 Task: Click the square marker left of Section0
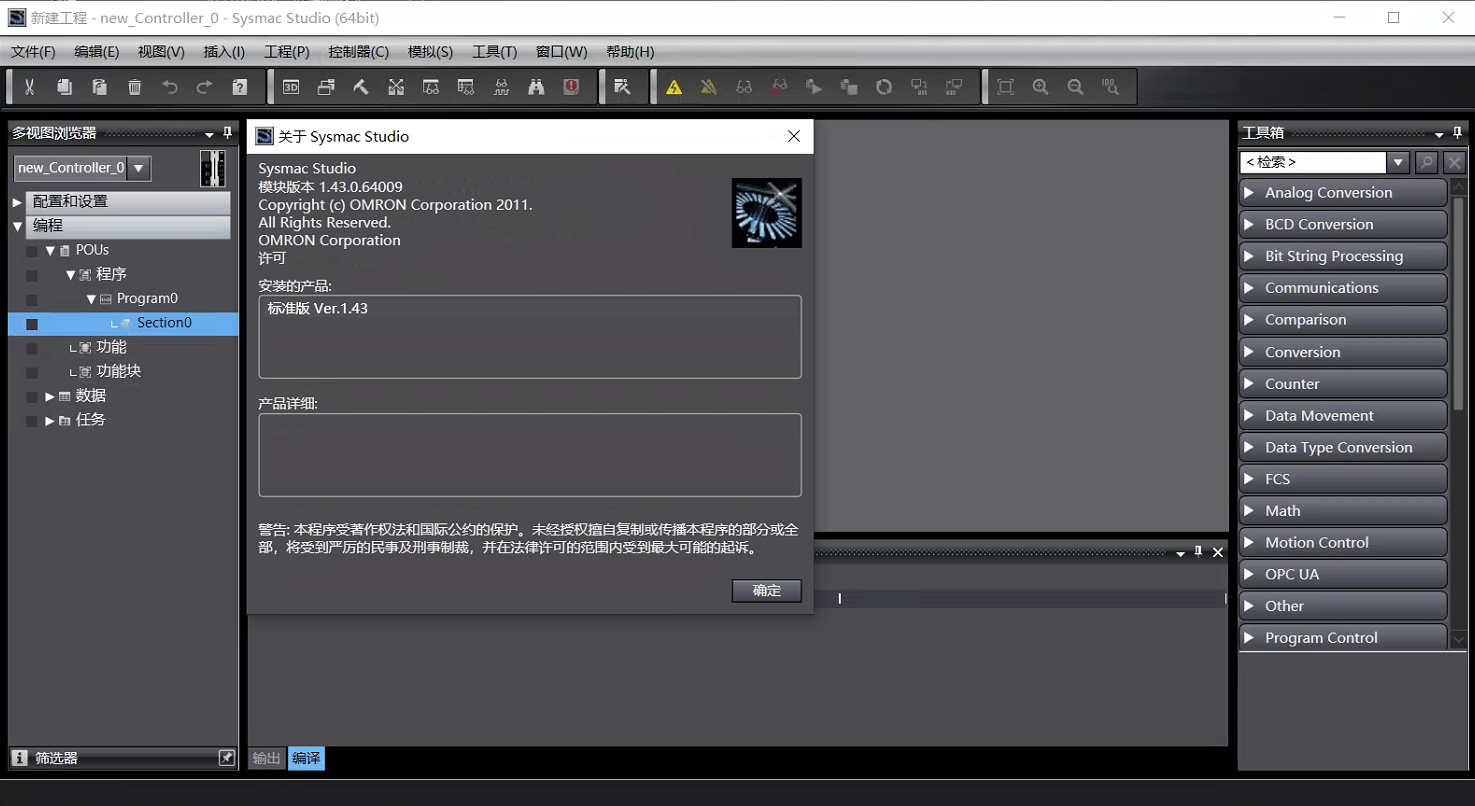32,324
